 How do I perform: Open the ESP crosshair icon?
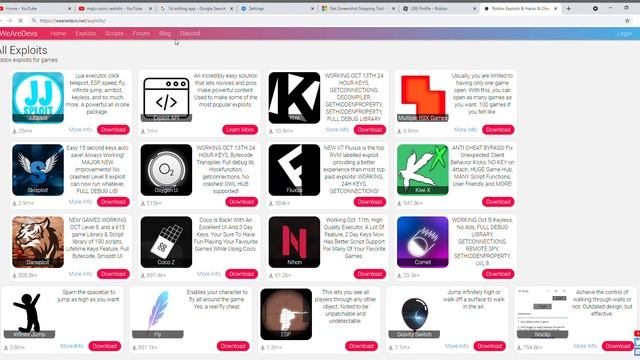point(286,314)
